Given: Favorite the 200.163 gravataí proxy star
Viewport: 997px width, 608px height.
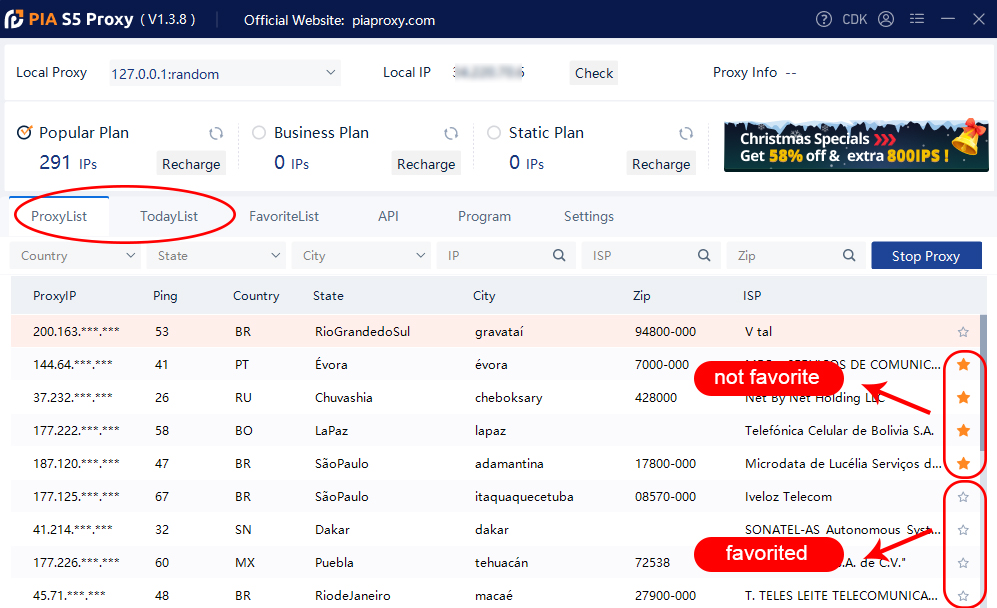Looking at the screenshot, I should pos(963,331).
